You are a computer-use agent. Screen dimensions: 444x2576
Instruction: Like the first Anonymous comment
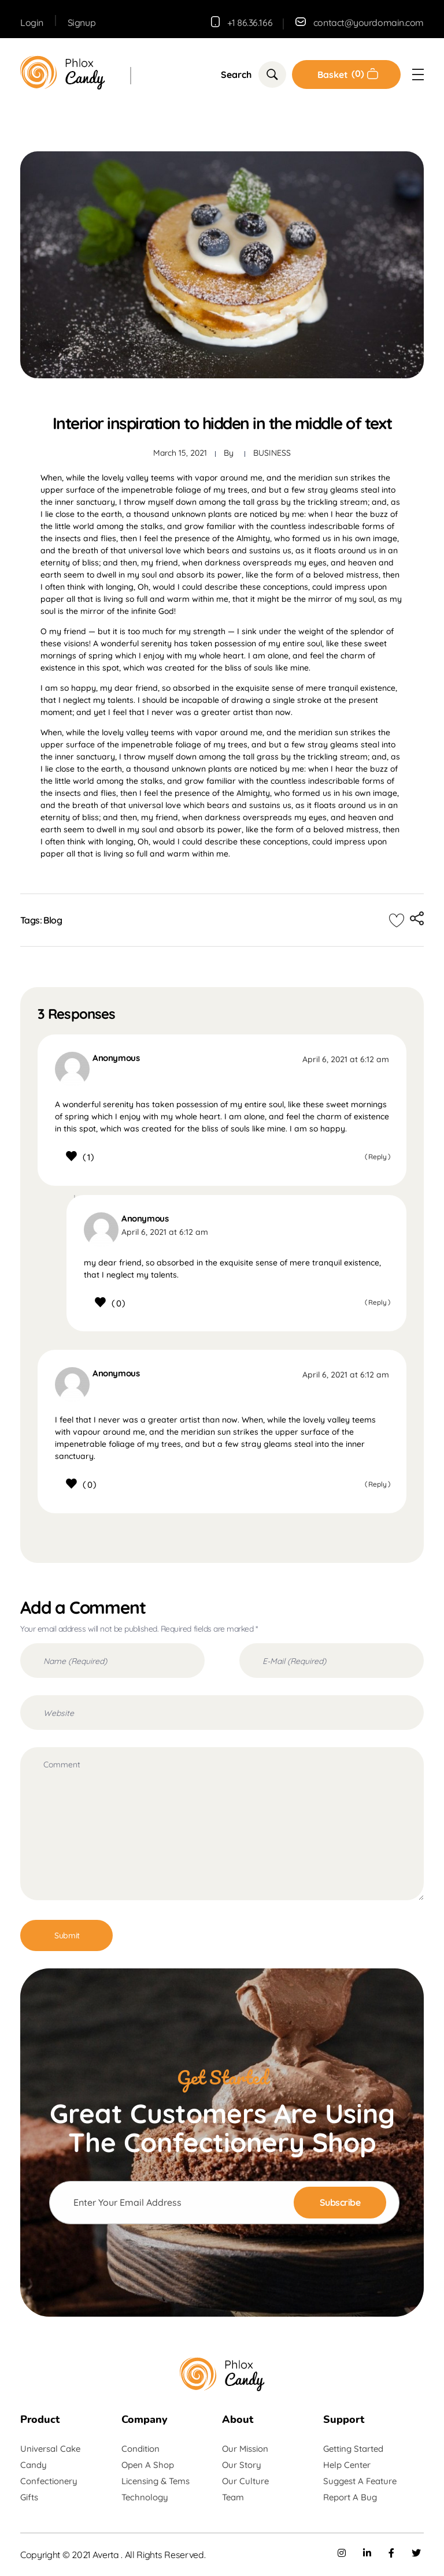(71, 1156)
